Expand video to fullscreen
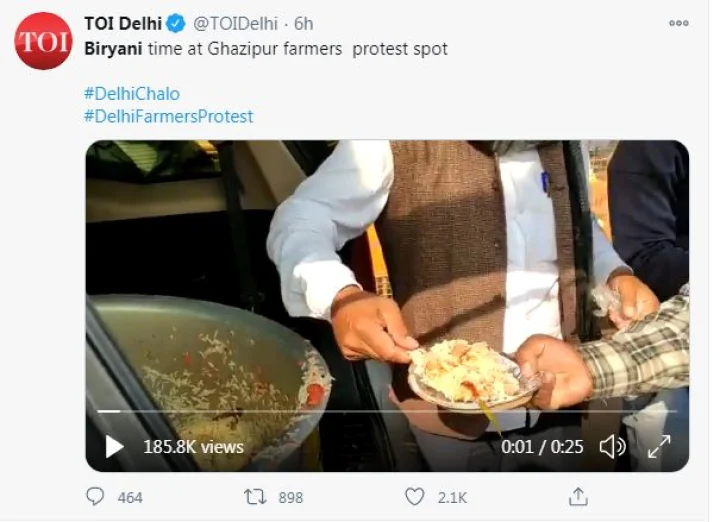Viewport: 720px width, 522px height. click(659, 446)
